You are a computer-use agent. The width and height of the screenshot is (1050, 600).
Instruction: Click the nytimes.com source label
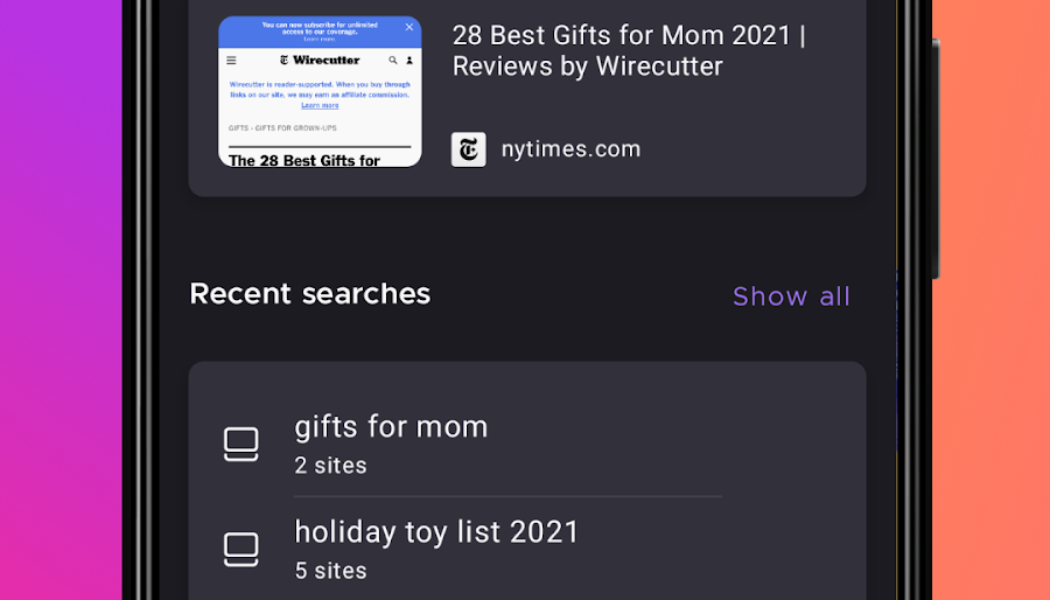click(x=570, y=149)
